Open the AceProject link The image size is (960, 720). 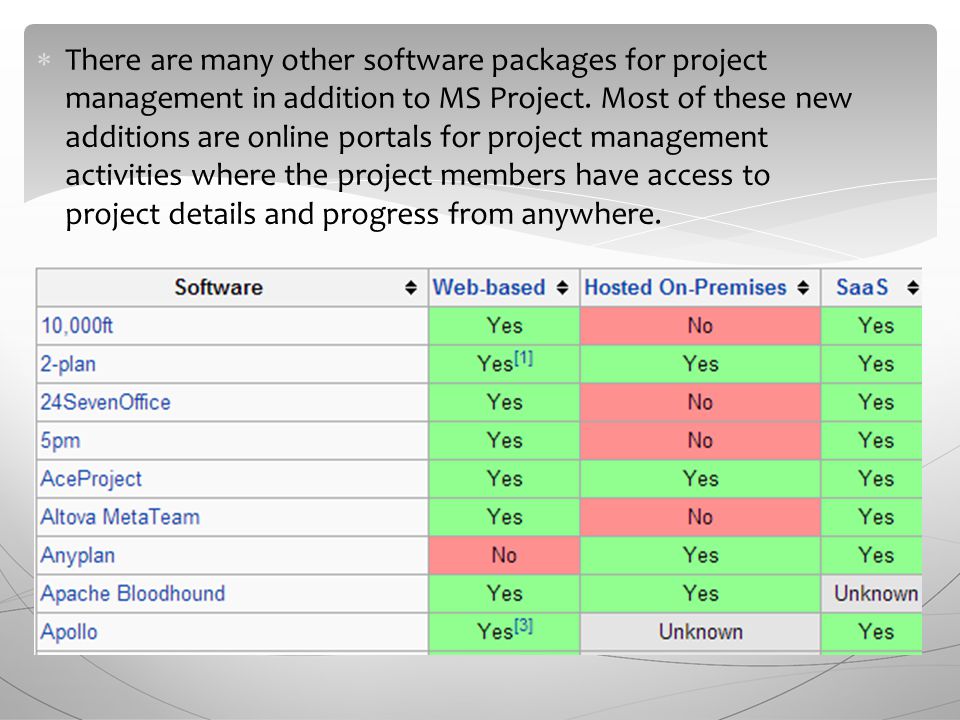[91, 479]
